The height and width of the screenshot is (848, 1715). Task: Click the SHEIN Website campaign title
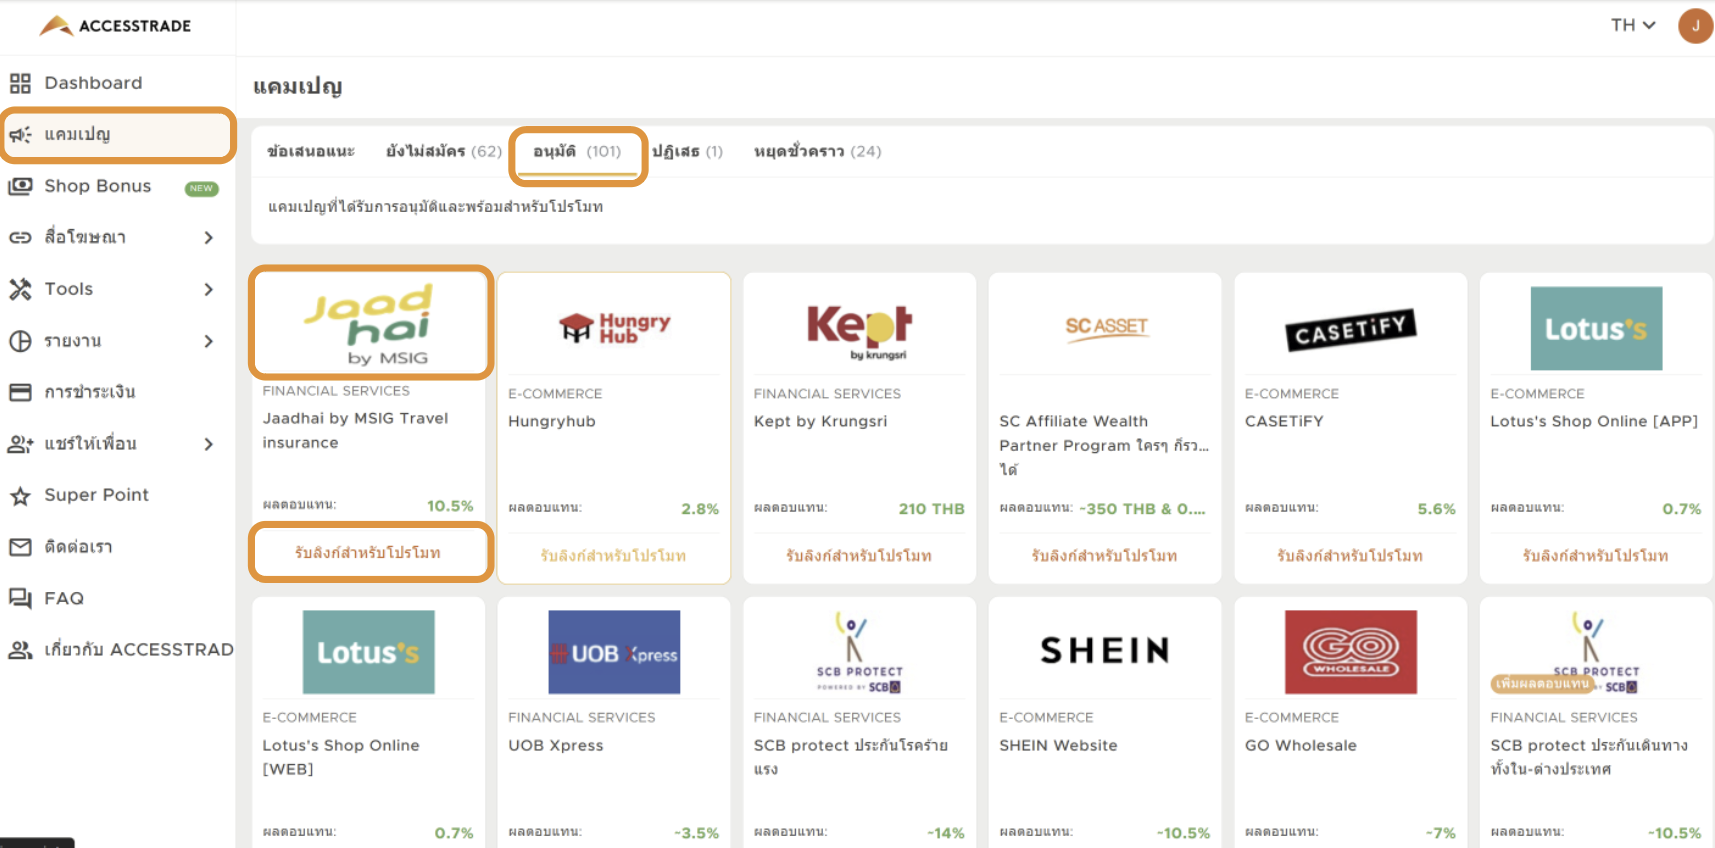1058,745
